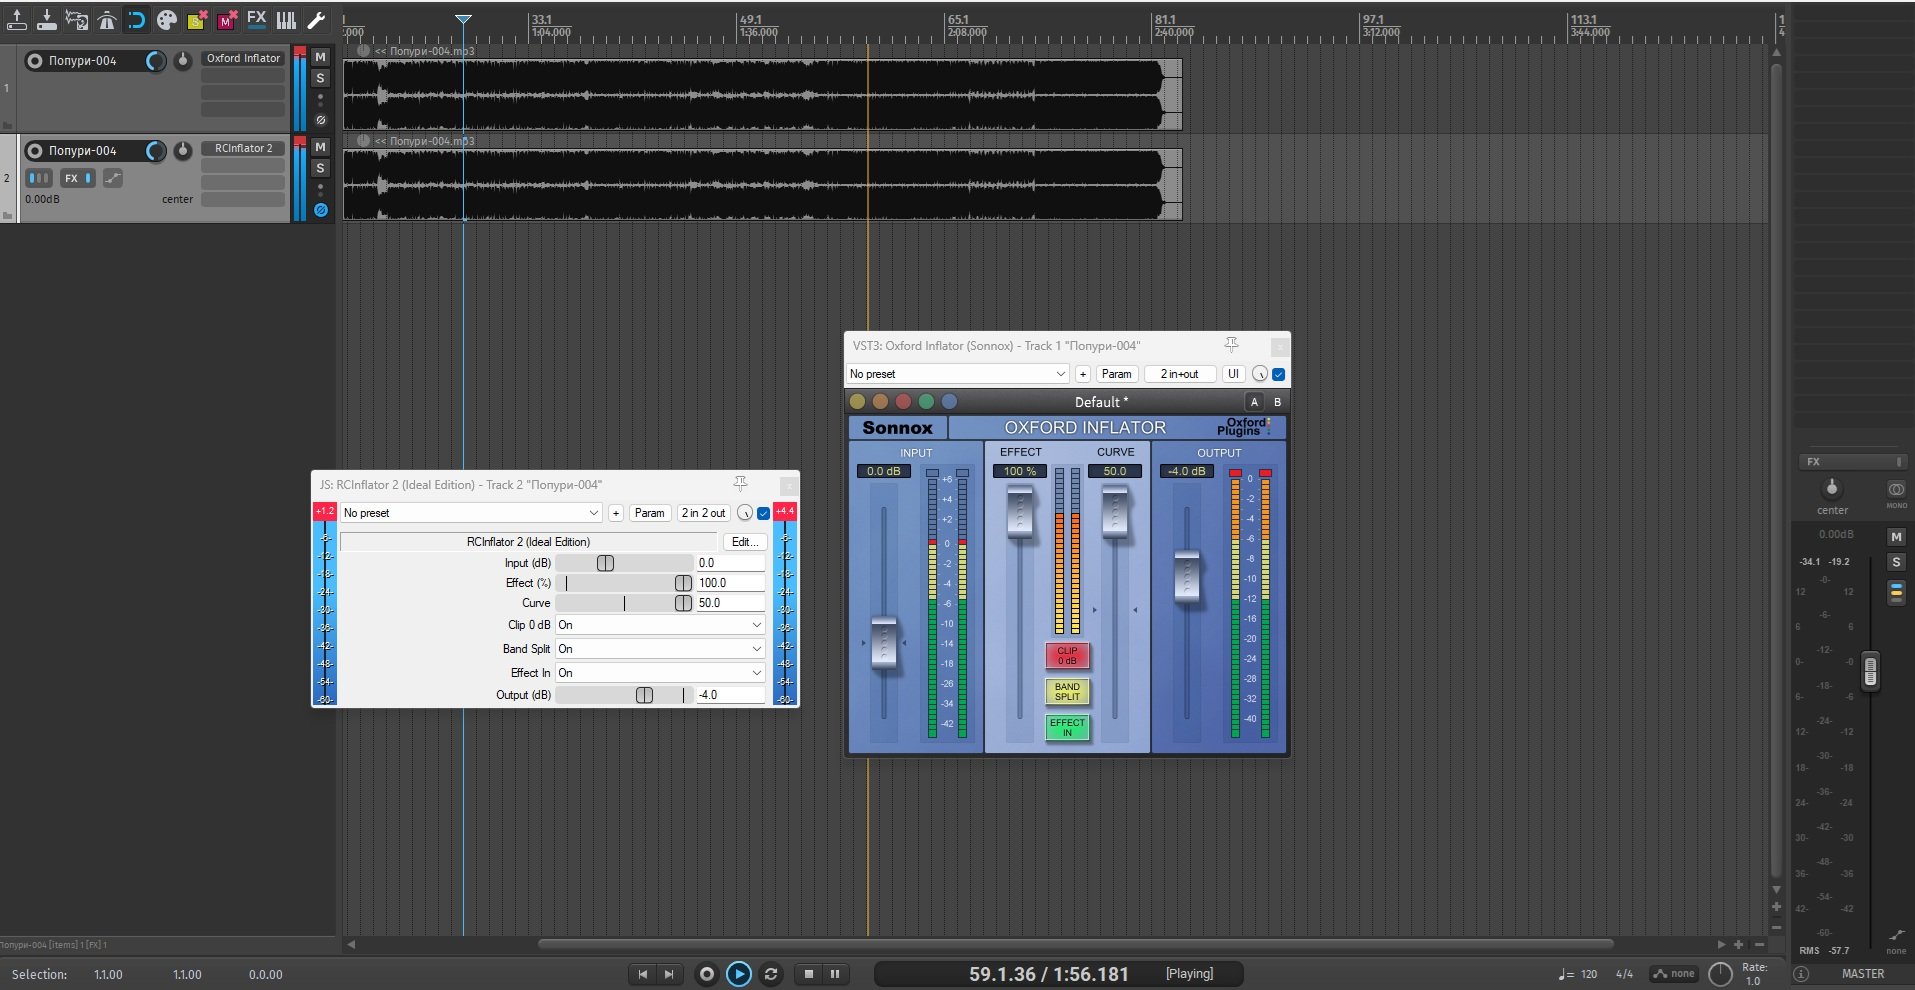Open '2 in+out' routing in Oxford Inflator
Image resolution: width=1915 pixels, height=990 pixels.
click(1180, 374)
